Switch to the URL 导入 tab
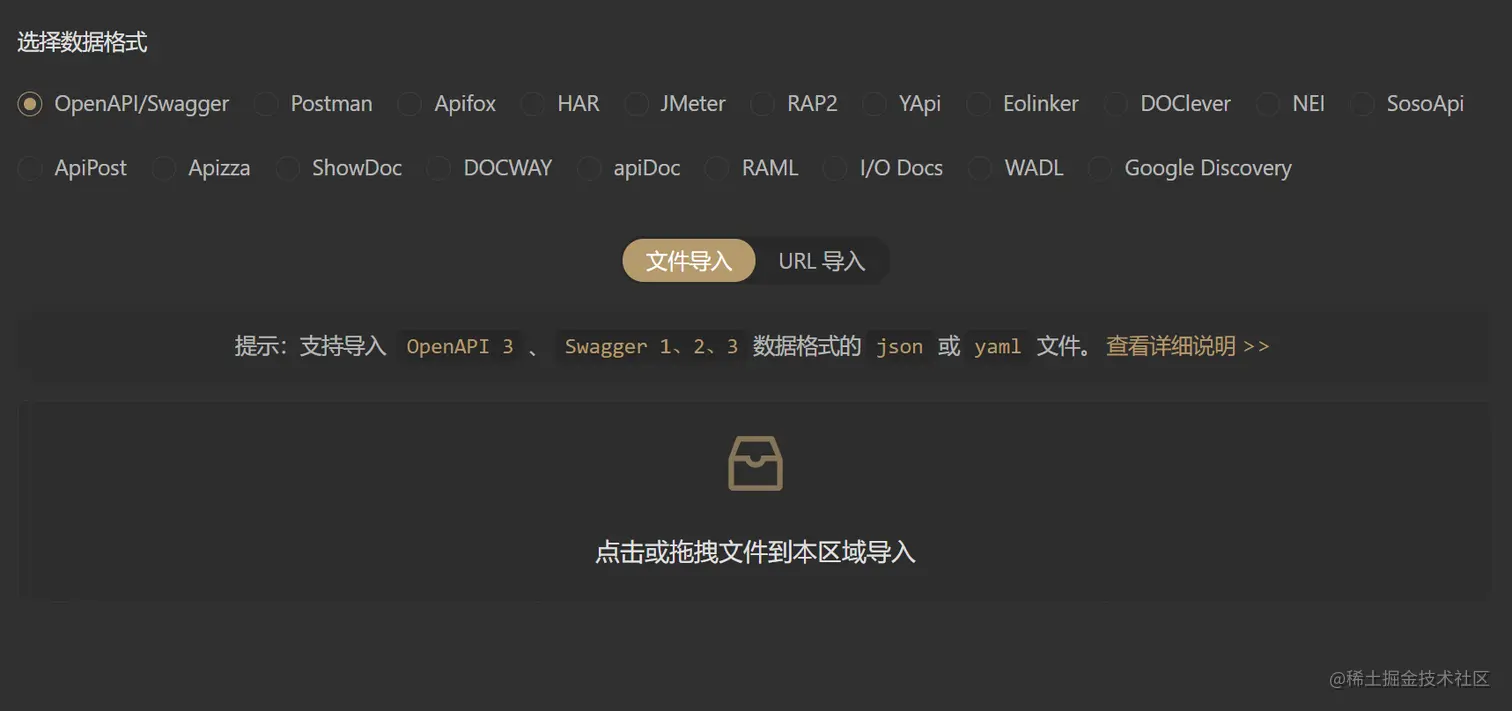The image size is (1512, 711). [822, 261]
